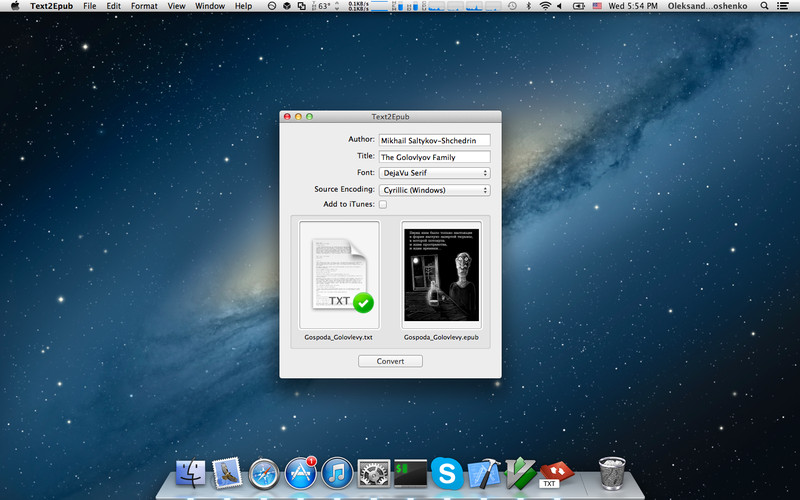Minimize the Text2Epub window with yellow button

point(298,117)
